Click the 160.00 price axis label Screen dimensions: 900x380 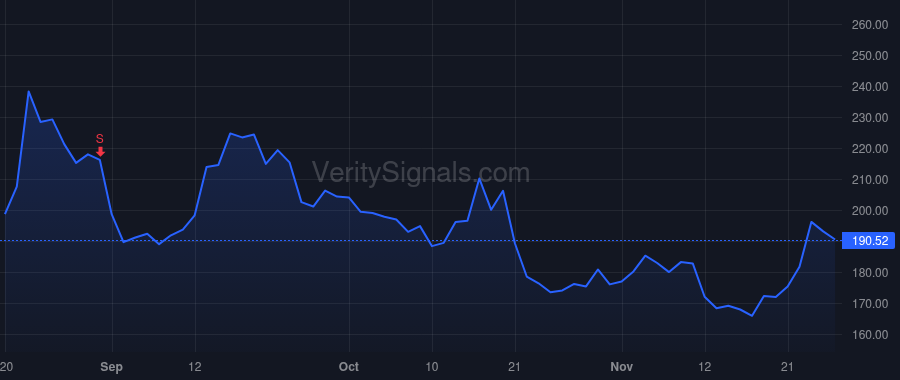(870, 335)
